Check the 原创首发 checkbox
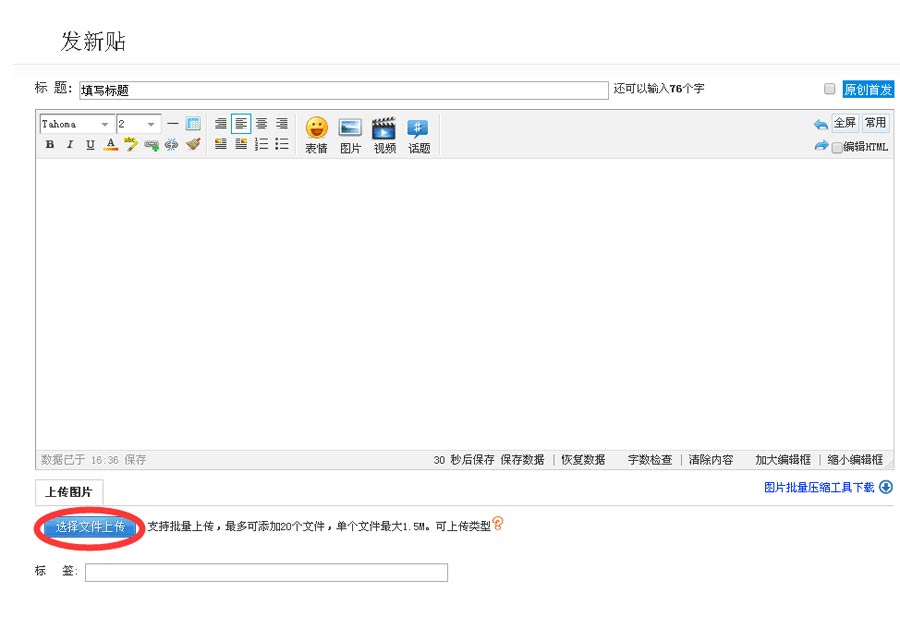This screenshot has width=900, height=617. (x=829, y=89)
